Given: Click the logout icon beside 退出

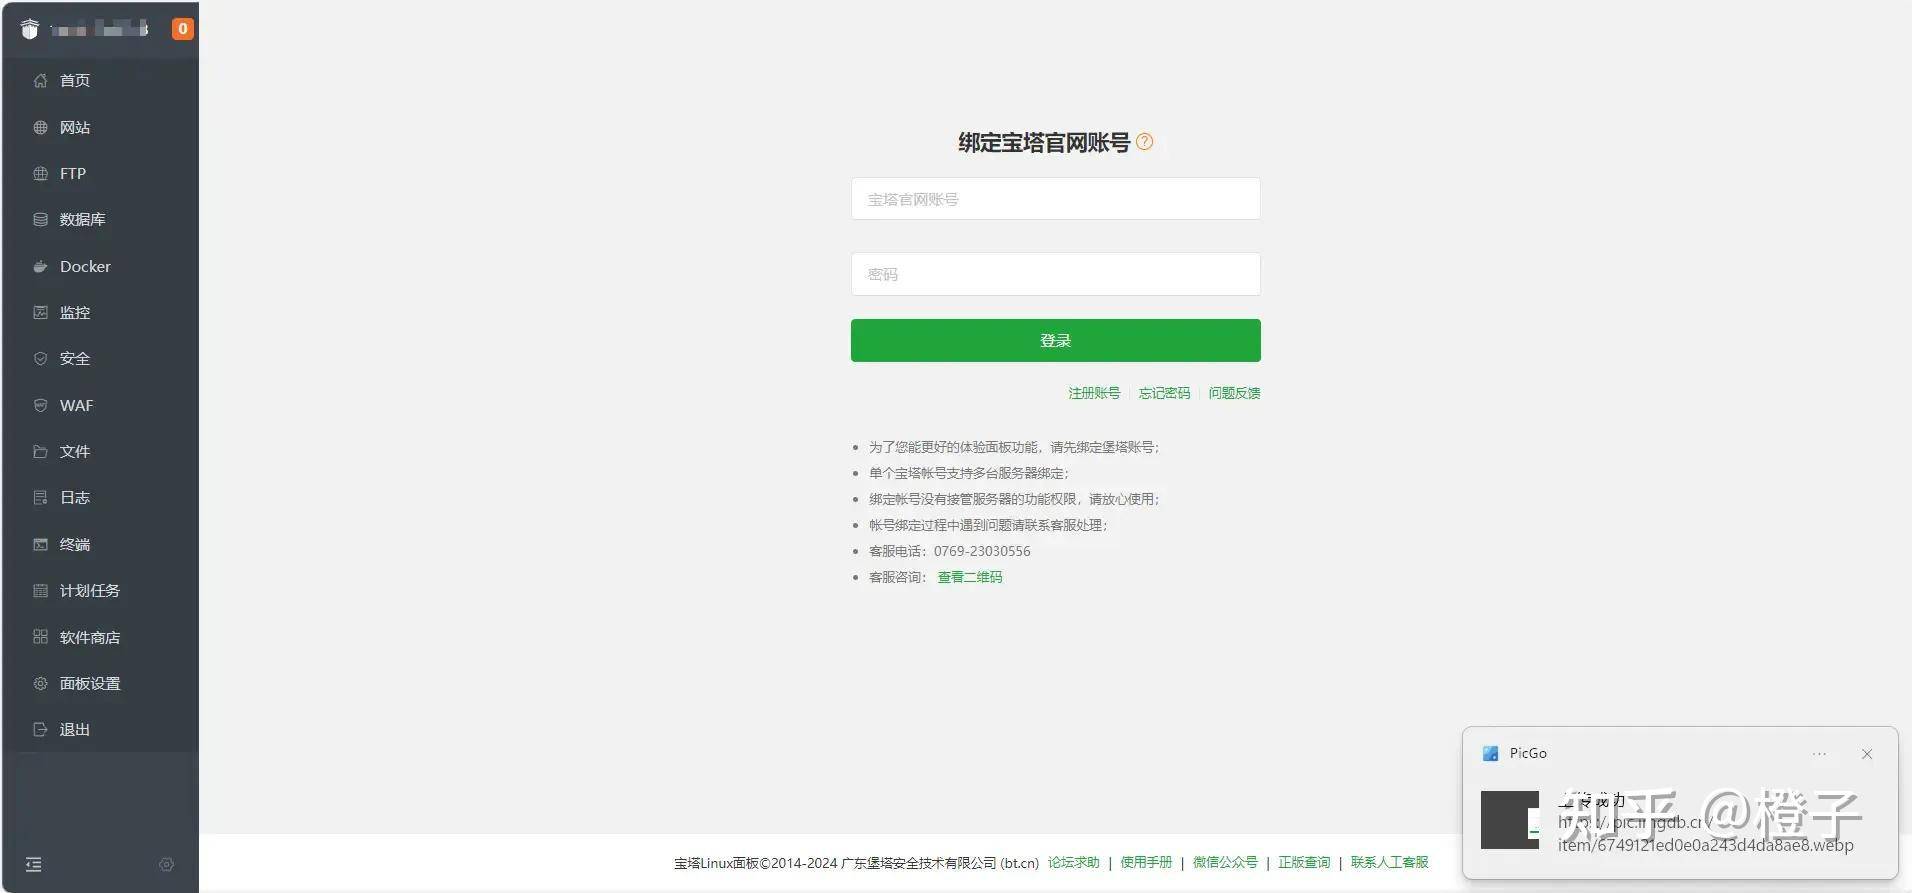Looking at the screenshot, I should tap(40, 729).
